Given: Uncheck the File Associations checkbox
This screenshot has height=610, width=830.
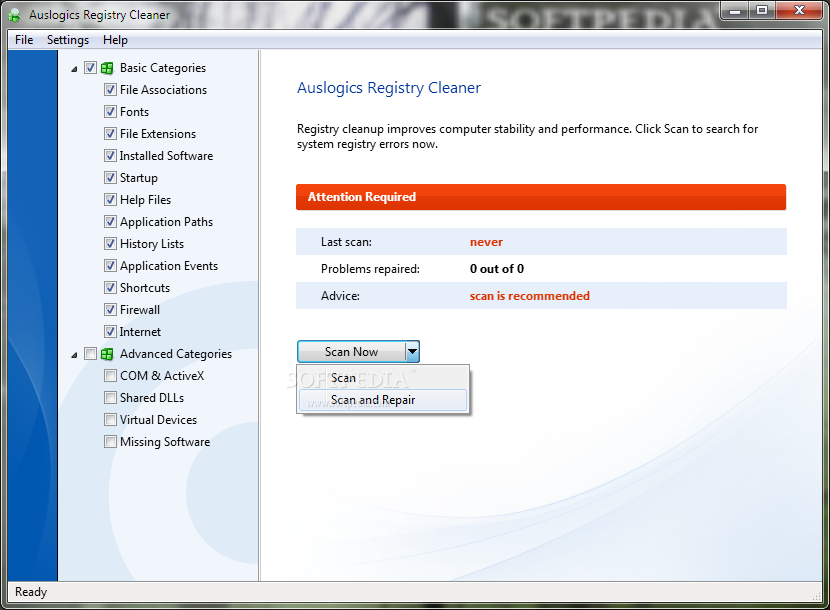Looking at the screenshot, I should point(110,89).
